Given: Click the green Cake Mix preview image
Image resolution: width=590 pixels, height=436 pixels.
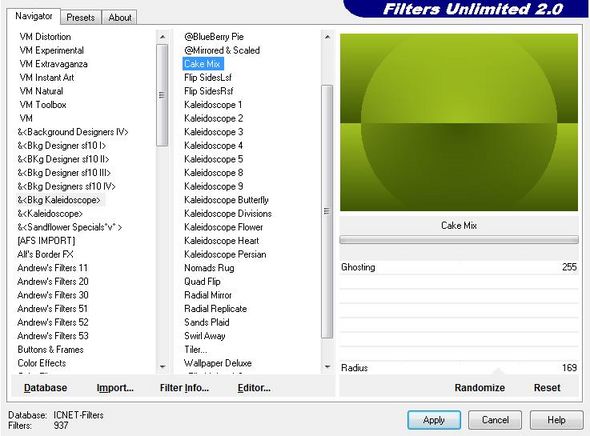Looking at the screenshot, I should [459, 122].
